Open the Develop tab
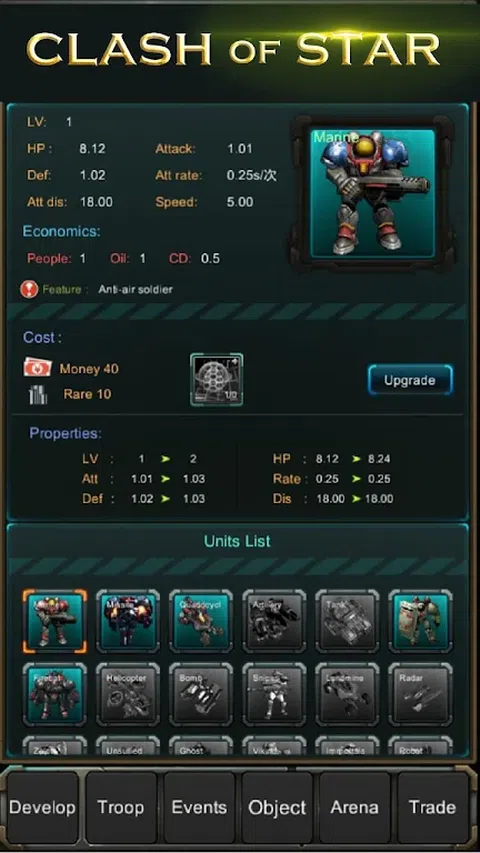480x853 pixels. coord(42,807)
